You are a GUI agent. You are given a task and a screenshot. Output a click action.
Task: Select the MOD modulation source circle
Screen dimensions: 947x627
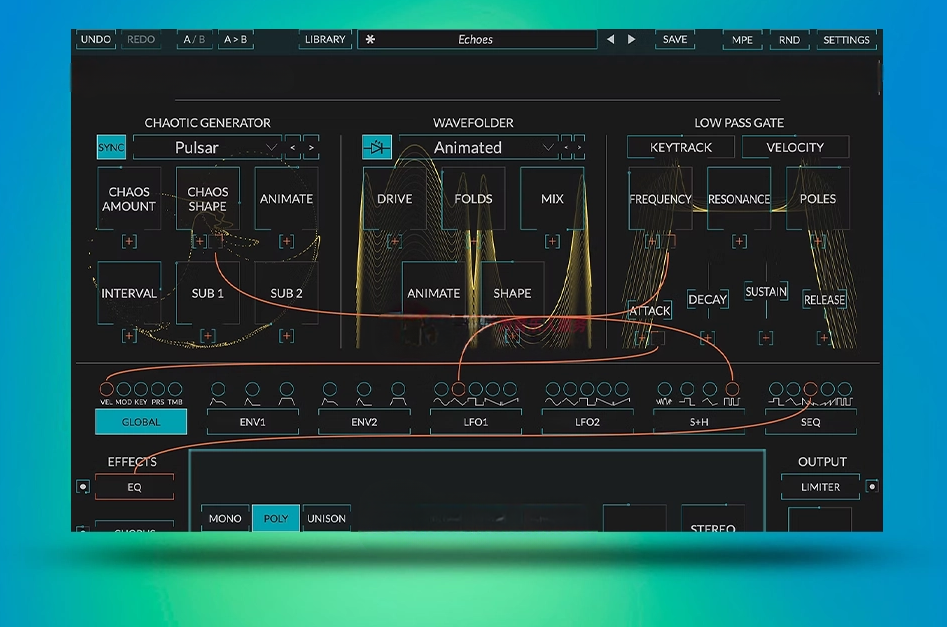[x=124, y=388]
